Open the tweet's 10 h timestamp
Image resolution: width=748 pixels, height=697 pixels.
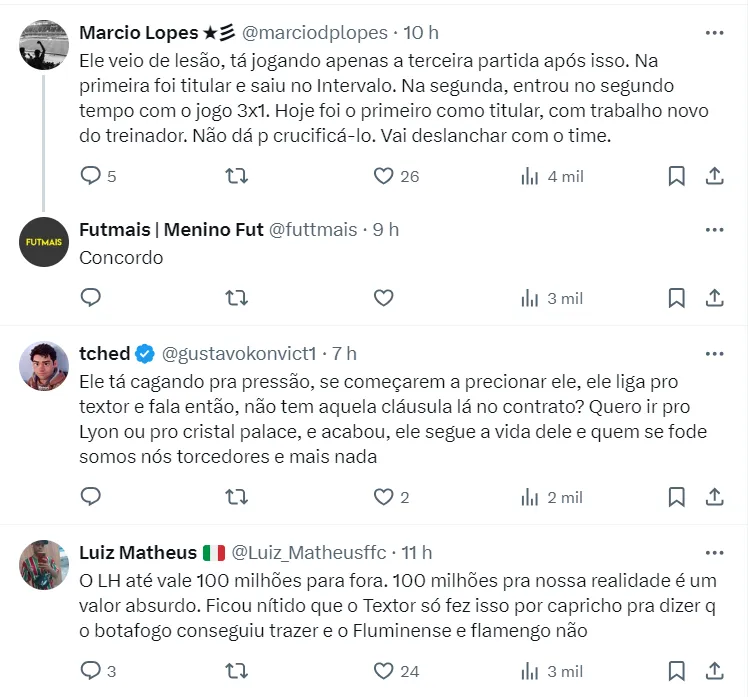[421, 32]
